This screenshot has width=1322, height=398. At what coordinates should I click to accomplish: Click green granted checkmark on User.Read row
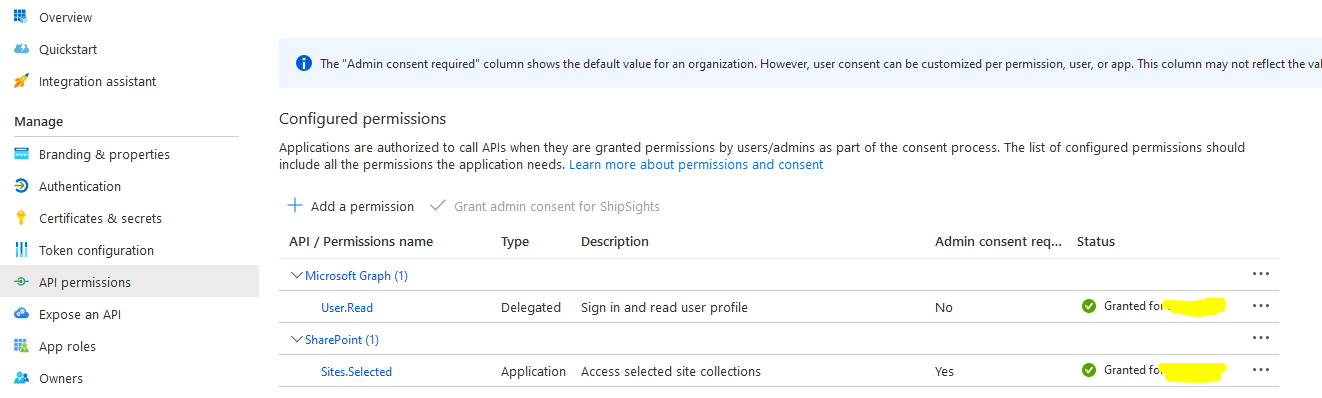click(x=1089, y=306)
